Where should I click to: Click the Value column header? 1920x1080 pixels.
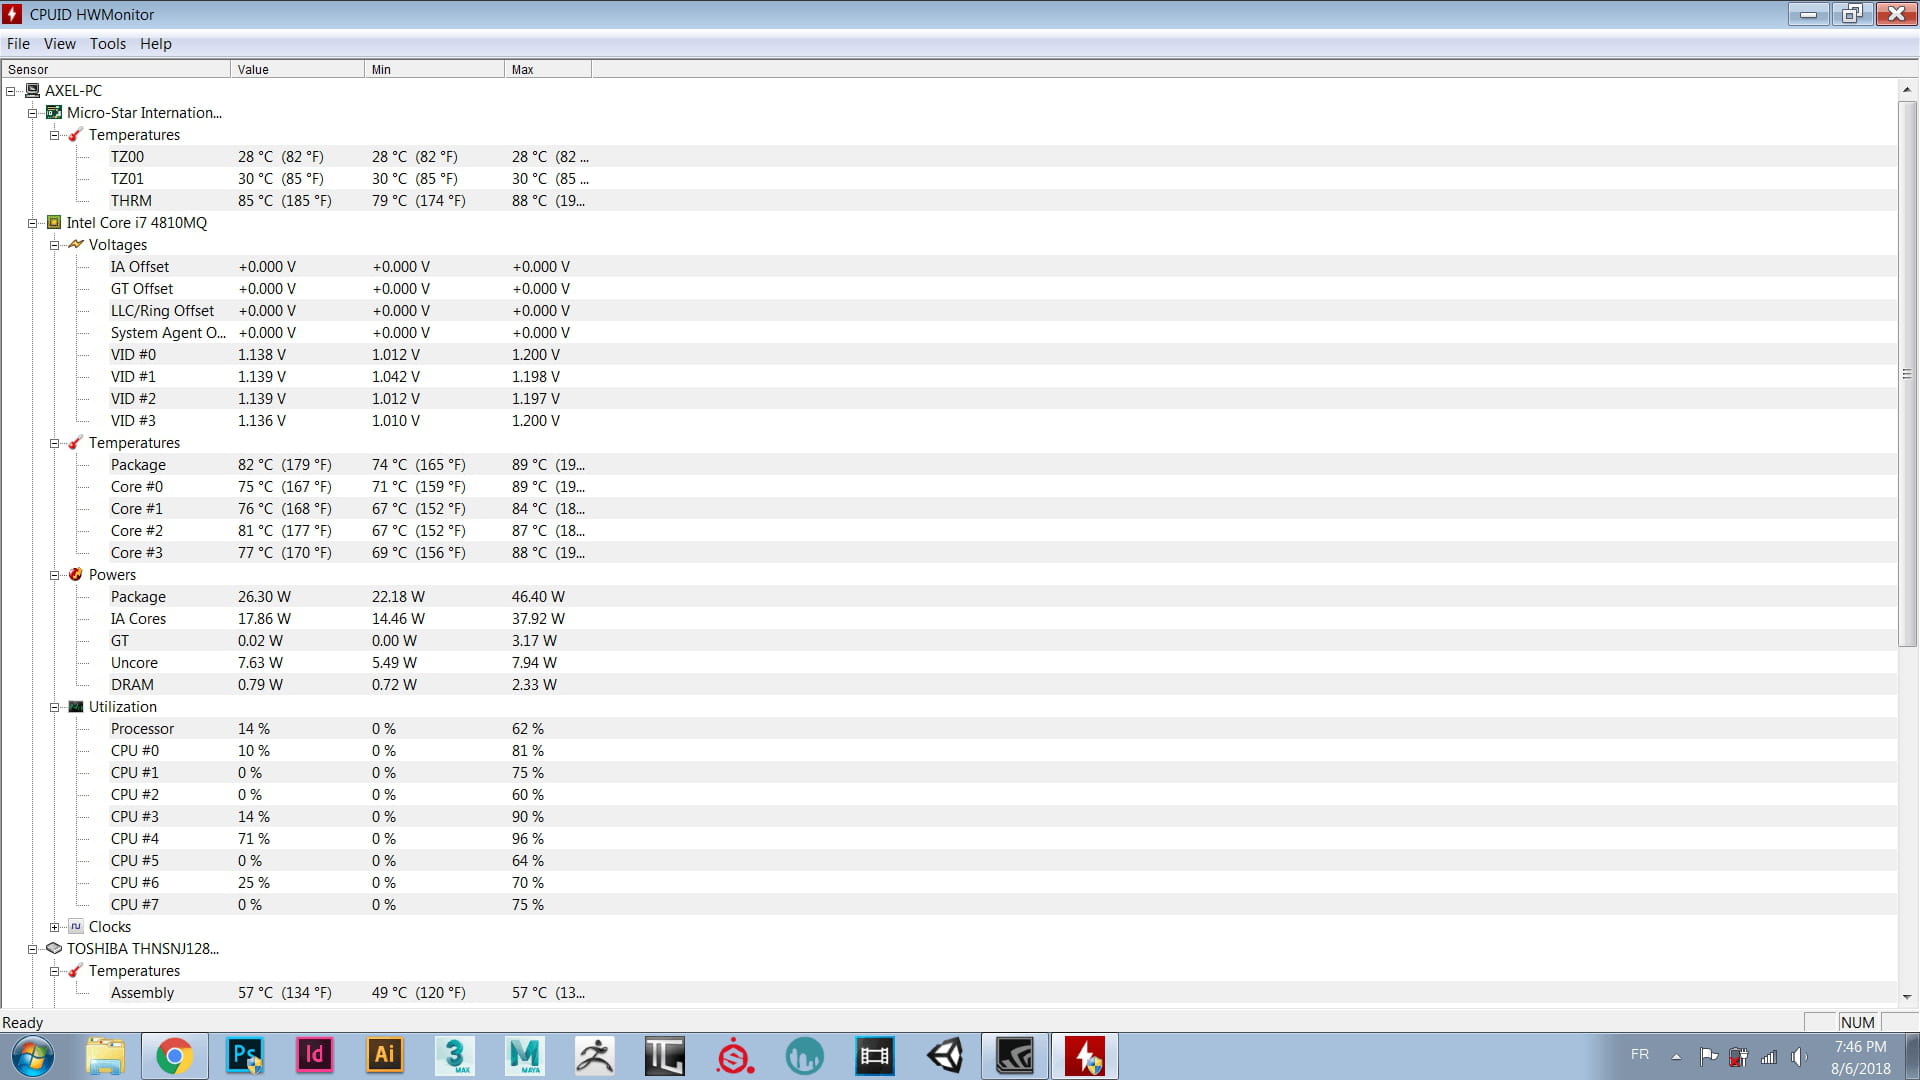pos(298,69)
